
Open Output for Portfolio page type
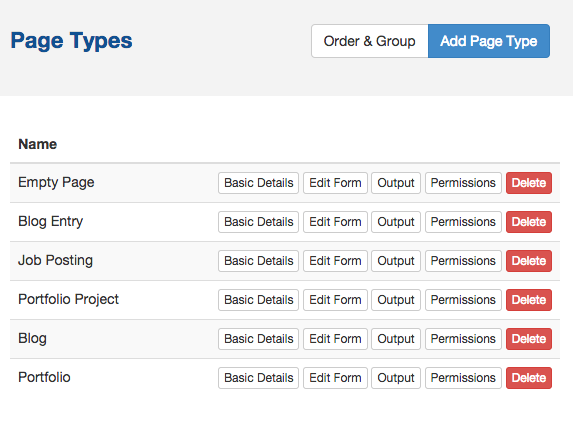[396, 378]
